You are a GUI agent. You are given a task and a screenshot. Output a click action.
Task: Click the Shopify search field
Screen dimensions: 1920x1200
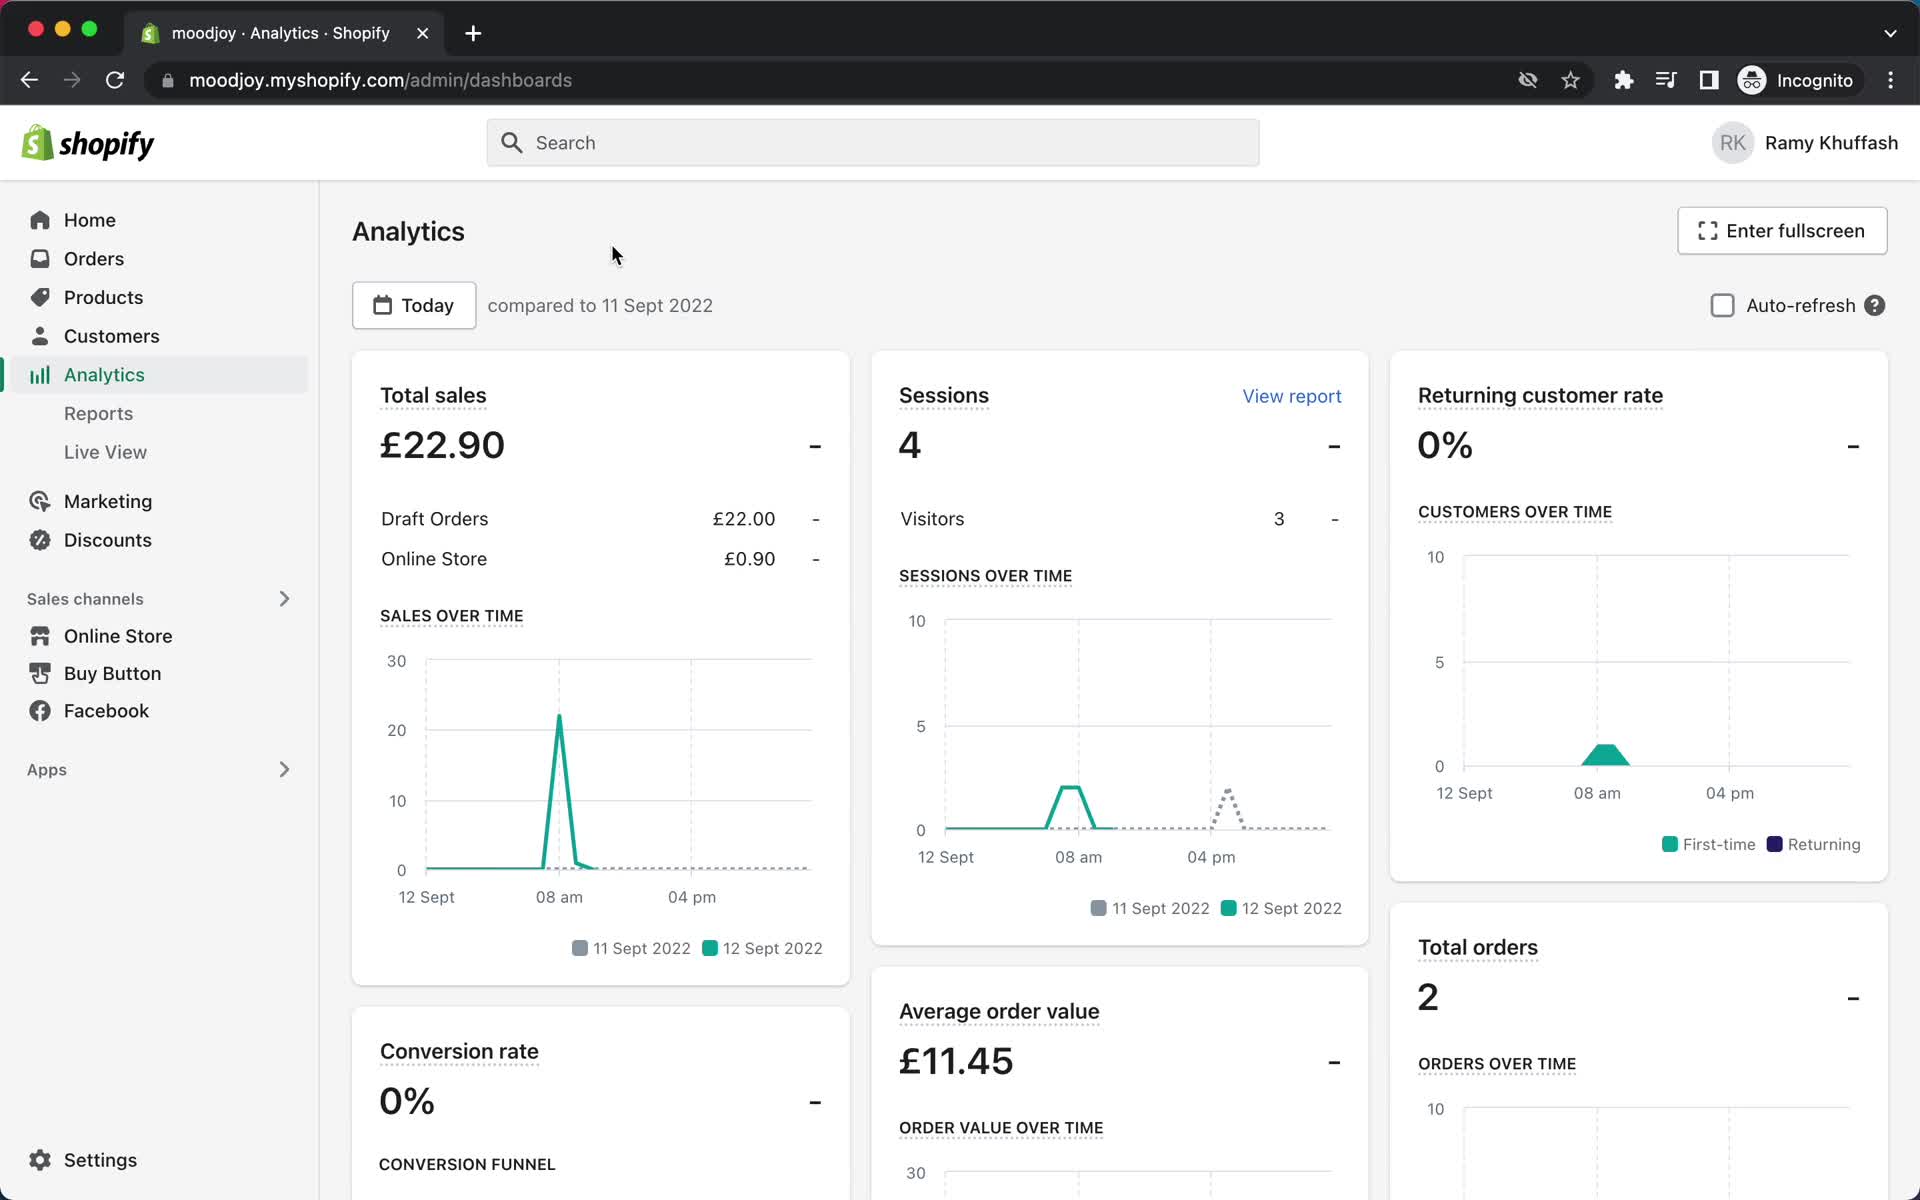tap(872, 143)
